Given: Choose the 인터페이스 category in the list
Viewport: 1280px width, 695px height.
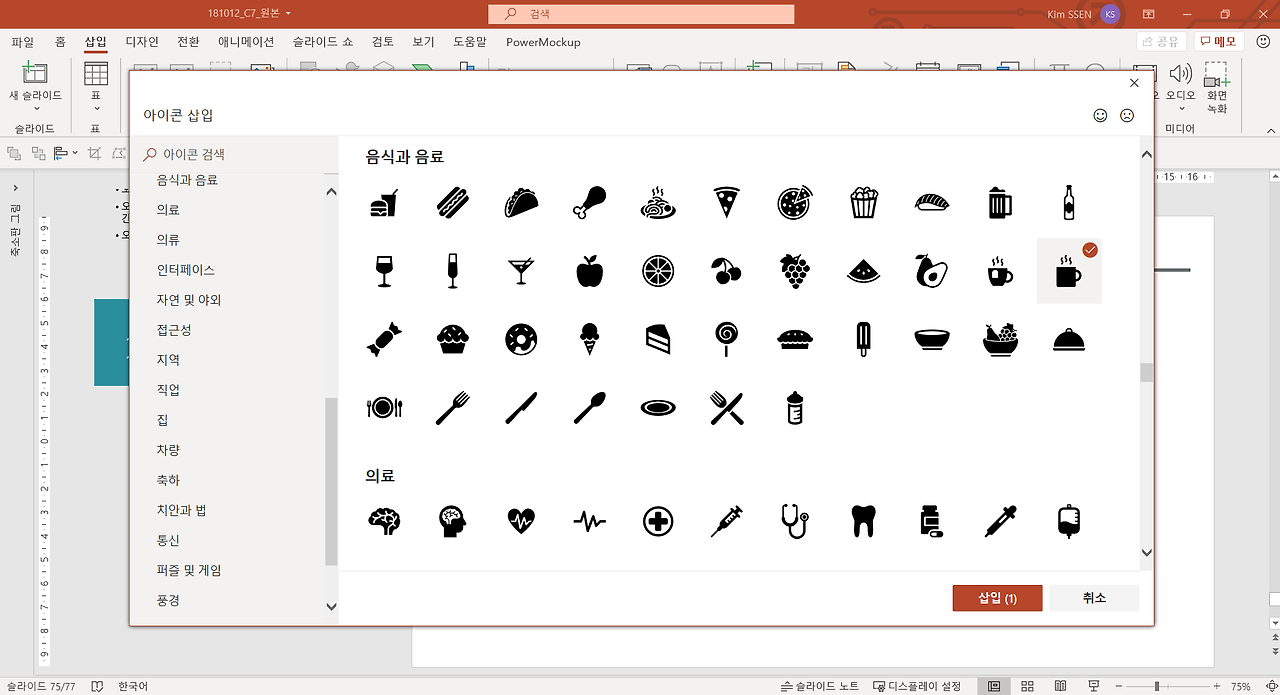Looking at the screenshot, I should tap(186, 270).
